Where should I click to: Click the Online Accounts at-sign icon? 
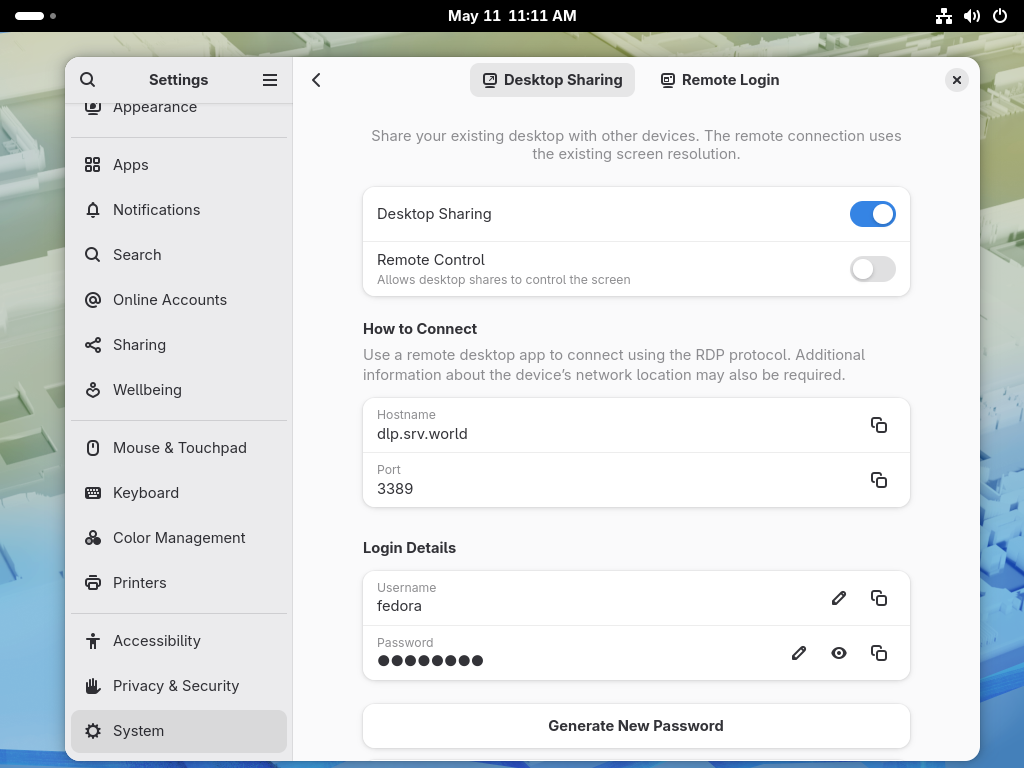point(93,300)
